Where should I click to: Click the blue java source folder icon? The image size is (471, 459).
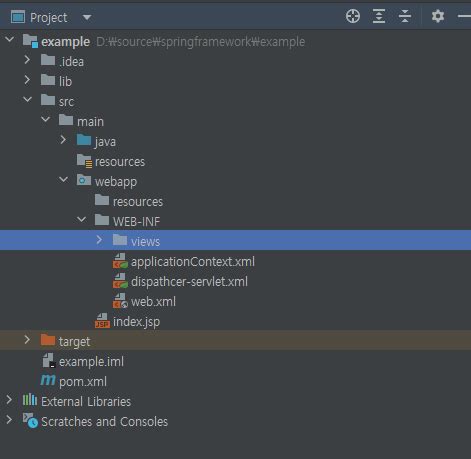pyautogui.click(x=84, y=140)
